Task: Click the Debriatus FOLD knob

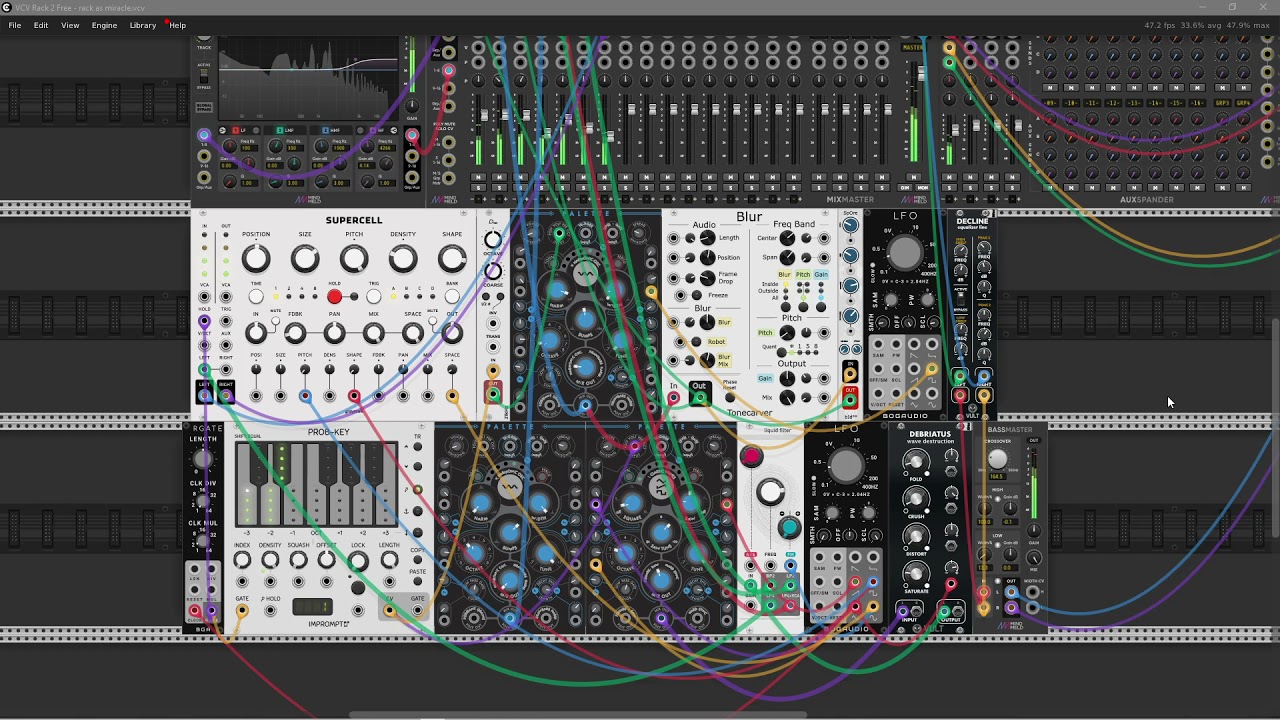Action: point(915,461)
